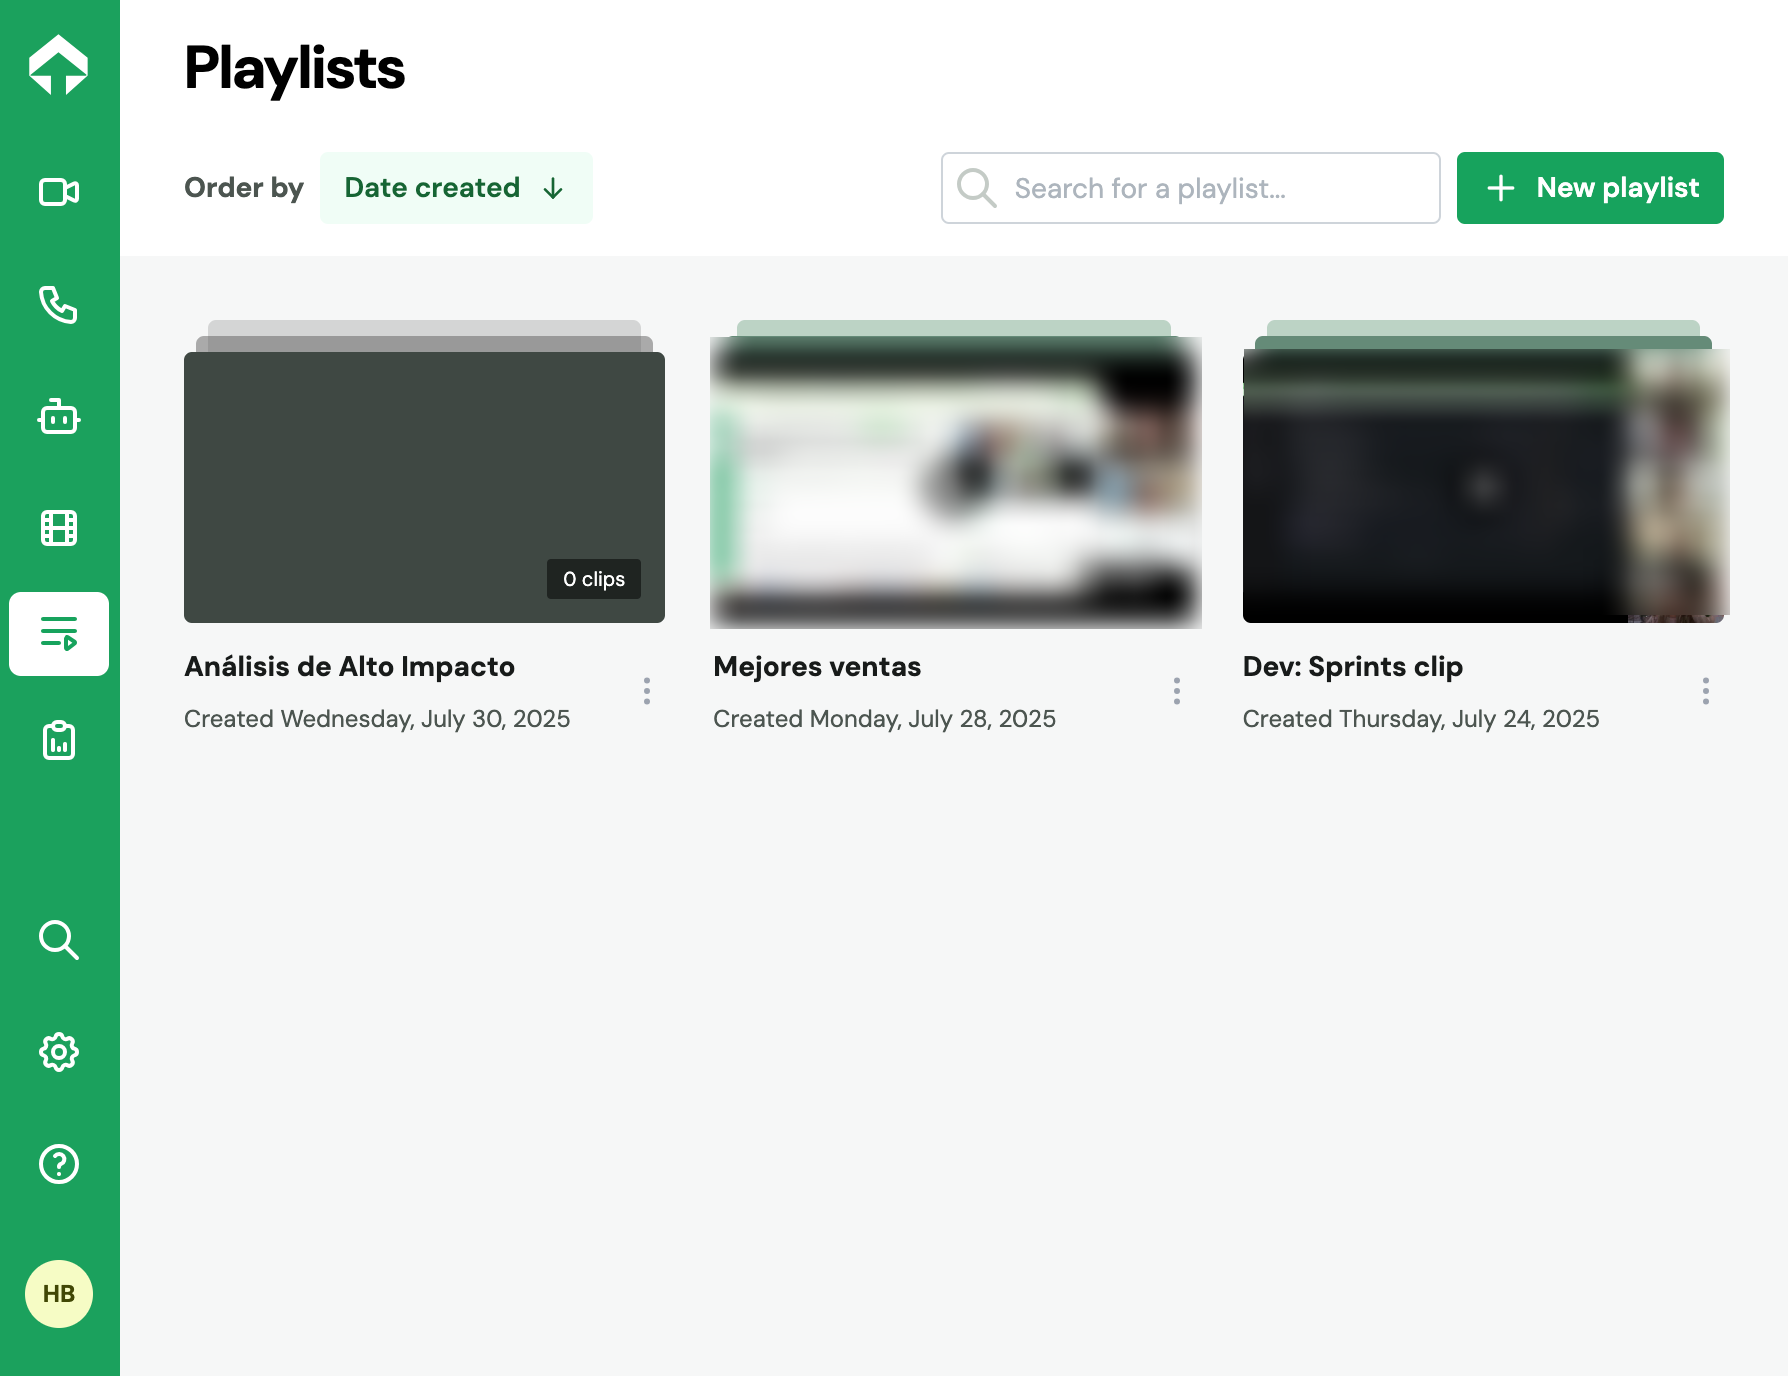Expand the Date created order dropdown
The height and width of the screenshot is (1376, 1788).
pyautogui.click(x=456, y=188)
